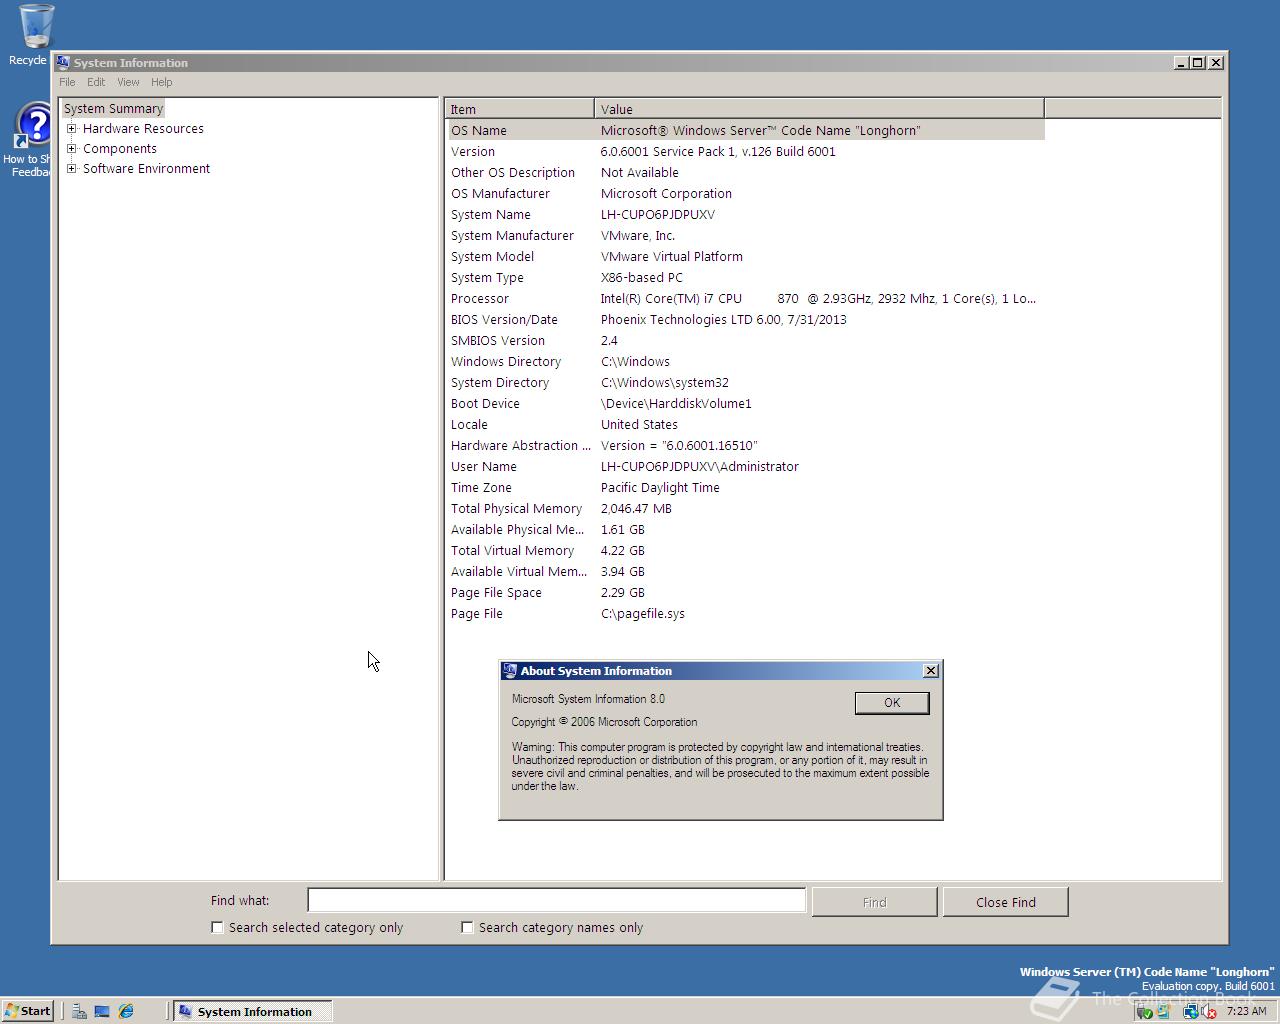Enable Search category names only
The width and height of the screenshot is (1280, 1024).
(467, 927)
